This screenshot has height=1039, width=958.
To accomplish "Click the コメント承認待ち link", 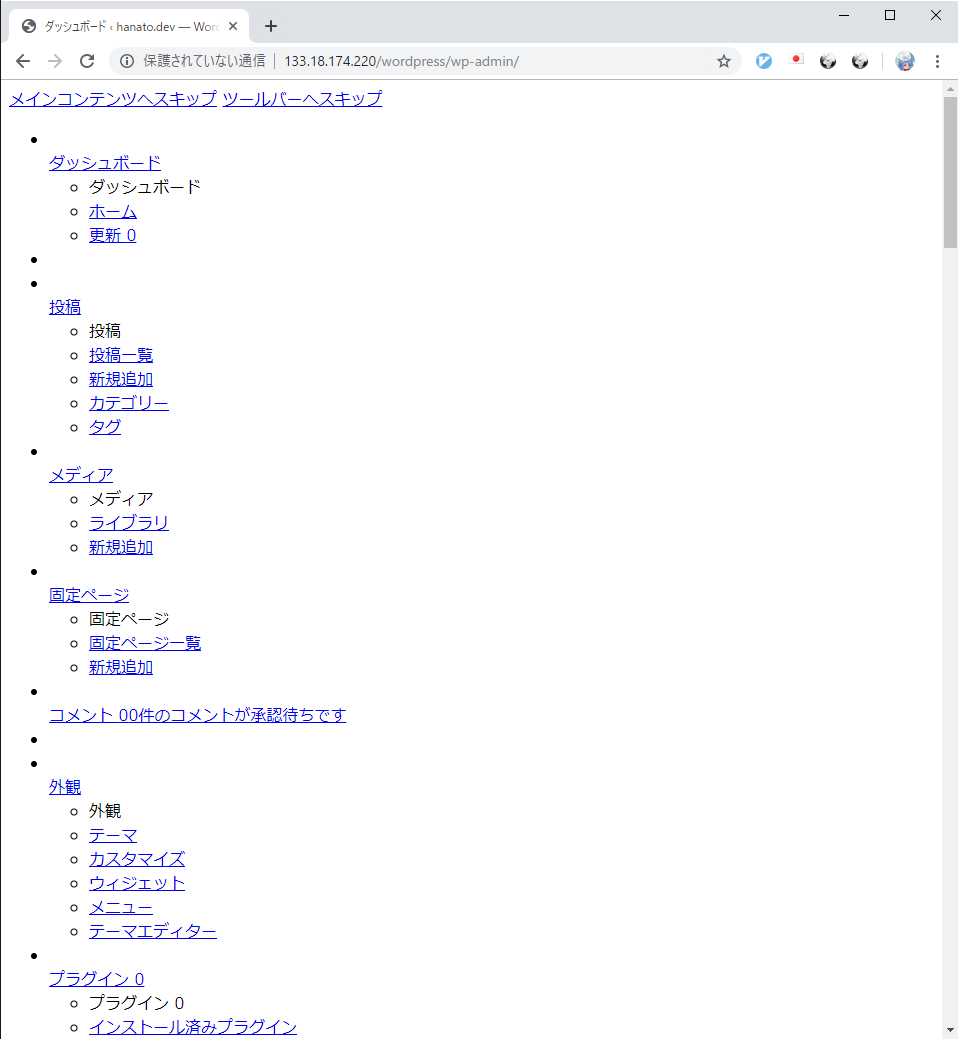I will pyautogui.click(x=197, y=715).
